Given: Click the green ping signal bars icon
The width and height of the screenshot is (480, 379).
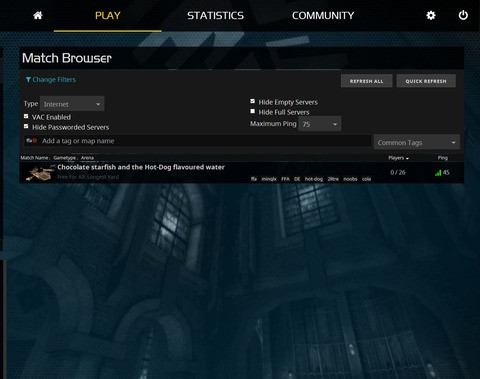Looking at the screenshot, I should tap(438, 173).
